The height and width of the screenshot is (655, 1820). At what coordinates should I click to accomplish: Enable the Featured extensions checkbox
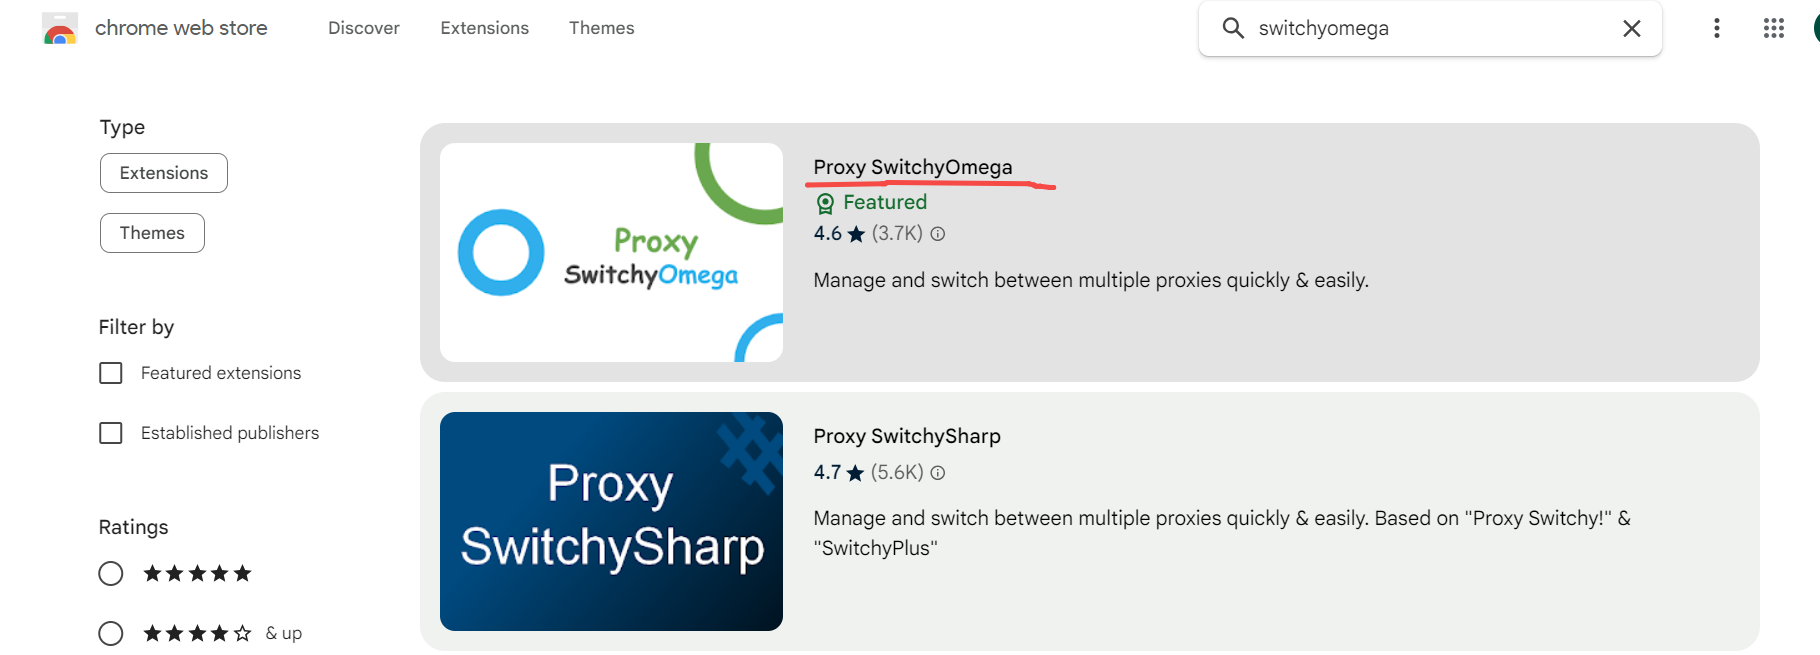[x=111, y=373]
